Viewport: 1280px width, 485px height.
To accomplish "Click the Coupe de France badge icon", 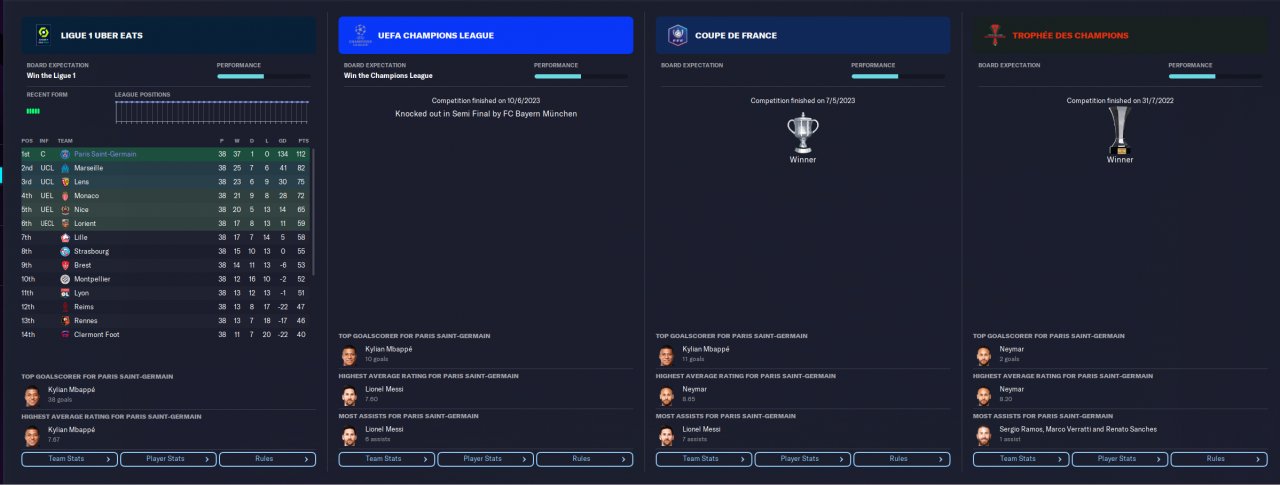I will coord(678,35).
